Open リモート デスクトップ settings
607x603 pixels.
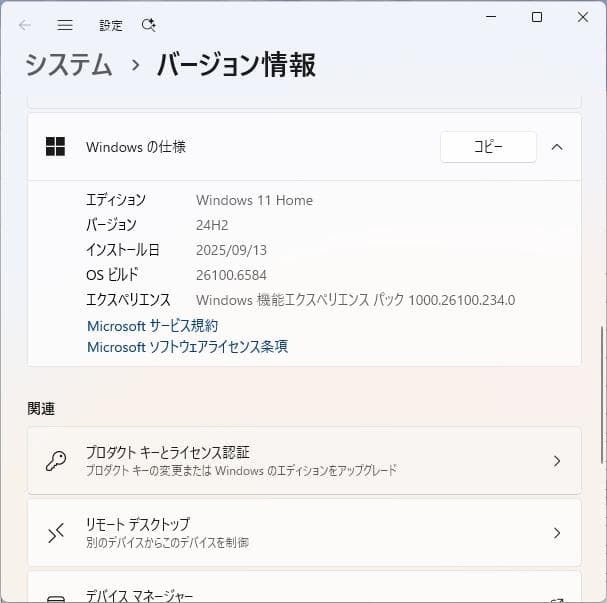[x=304, y=533]
